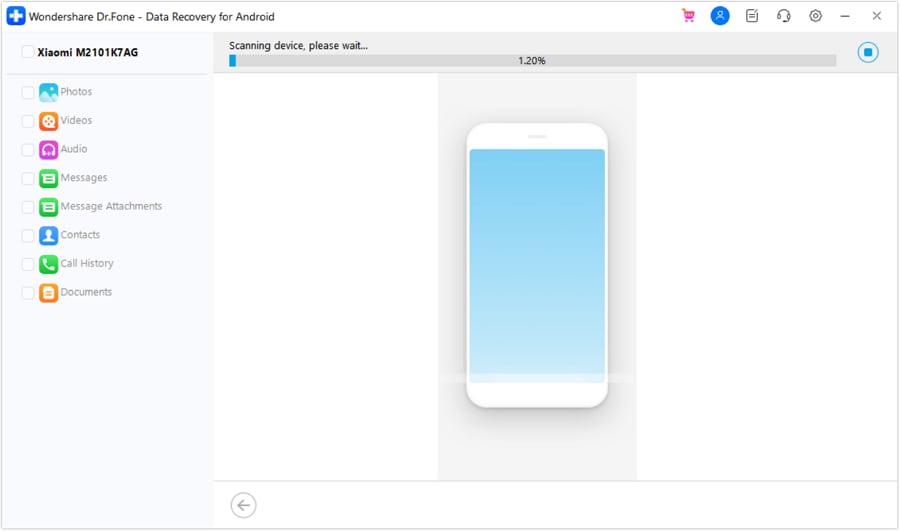Click the Photos category icon
The width and height of the screenshot is (900, 531).
(49, 92)
